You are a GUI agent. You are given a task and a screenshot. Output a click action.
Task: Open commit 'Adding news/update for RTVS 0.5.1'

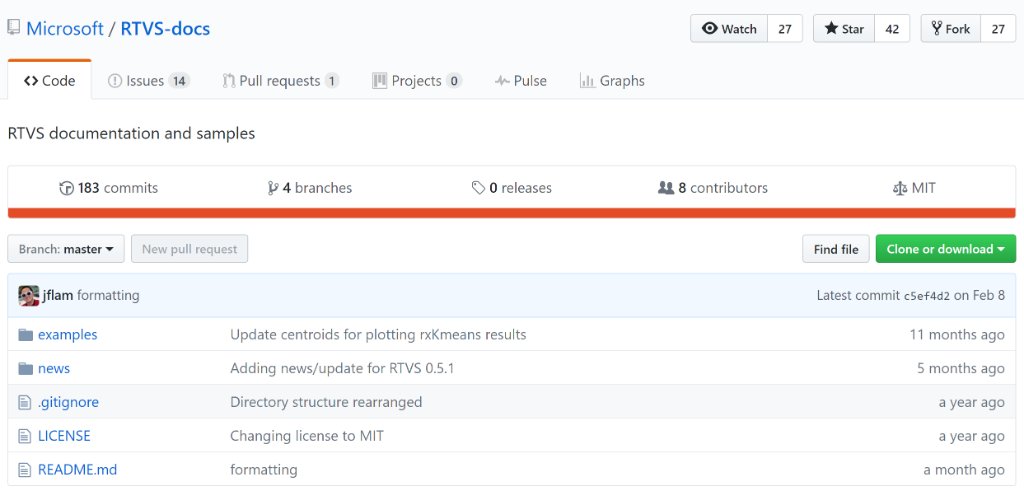(342, 368)
